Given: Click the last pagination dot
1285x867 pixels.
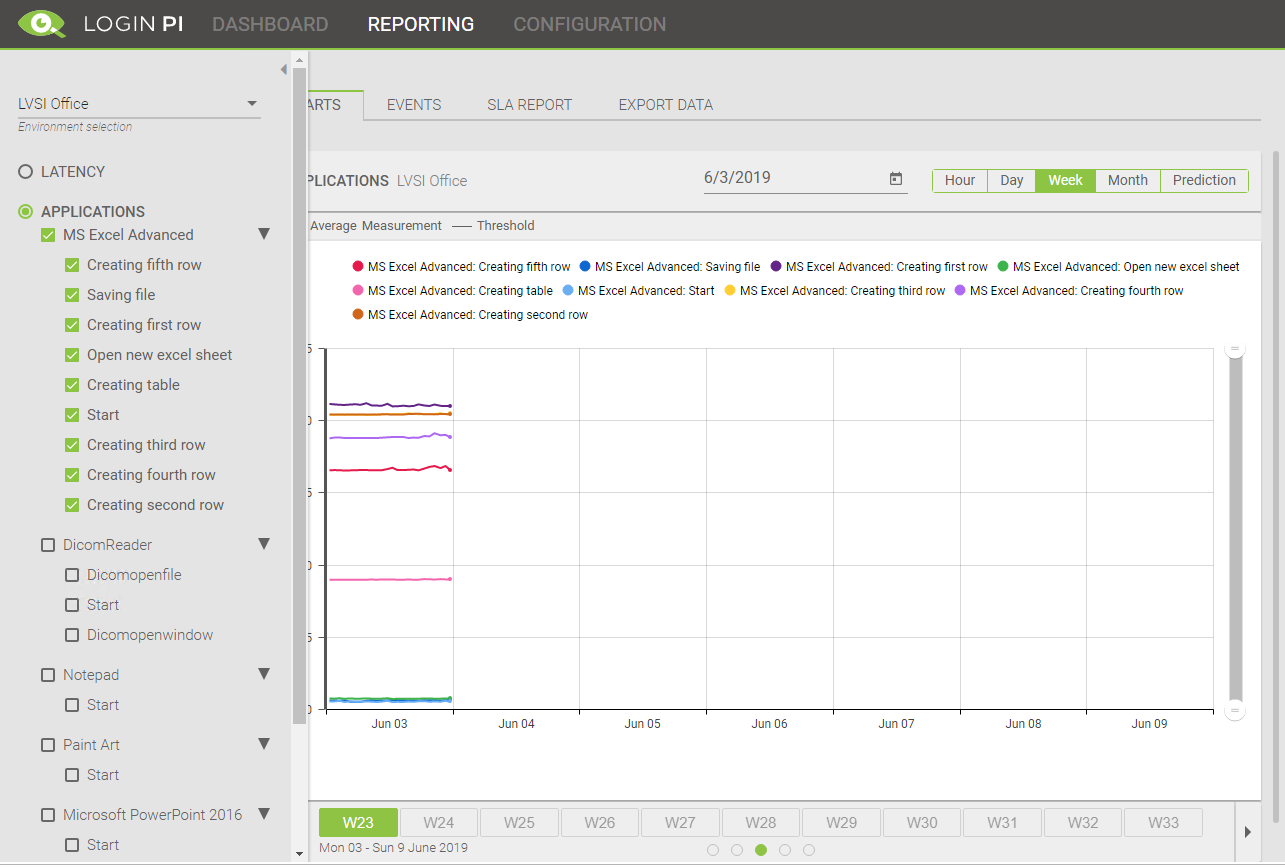Looking at the screenshot, I should coord(809,850).
